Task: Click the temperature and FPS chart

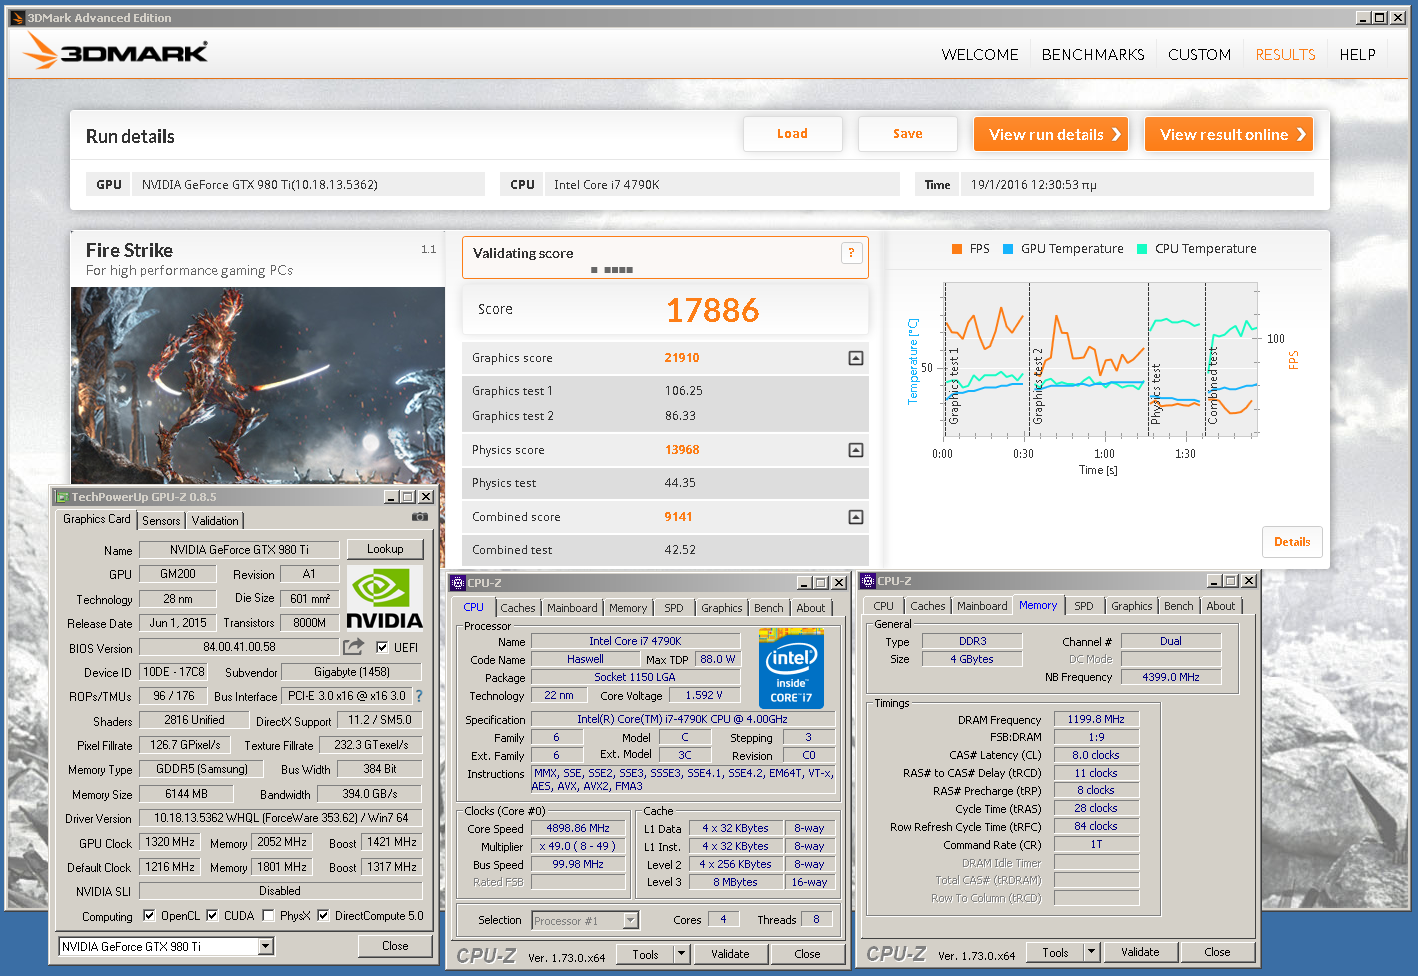Action: pos(1100,362)
